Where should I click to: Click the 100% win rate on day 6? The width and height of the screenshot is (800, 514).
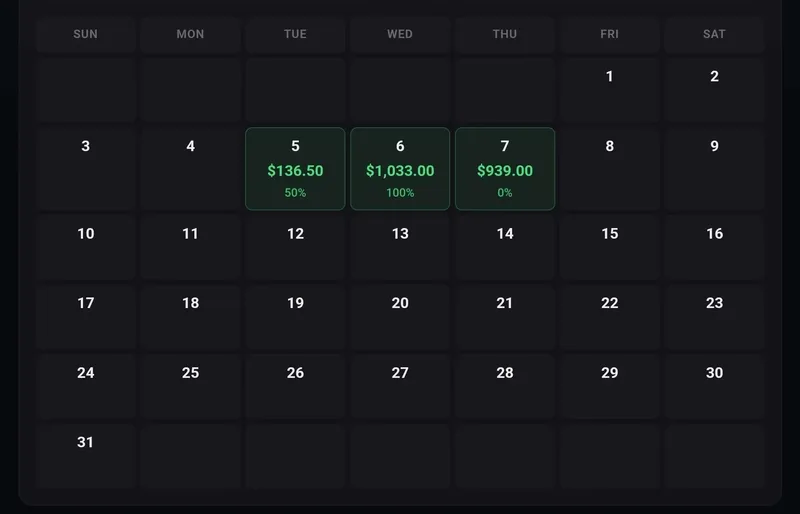point(400,193)
